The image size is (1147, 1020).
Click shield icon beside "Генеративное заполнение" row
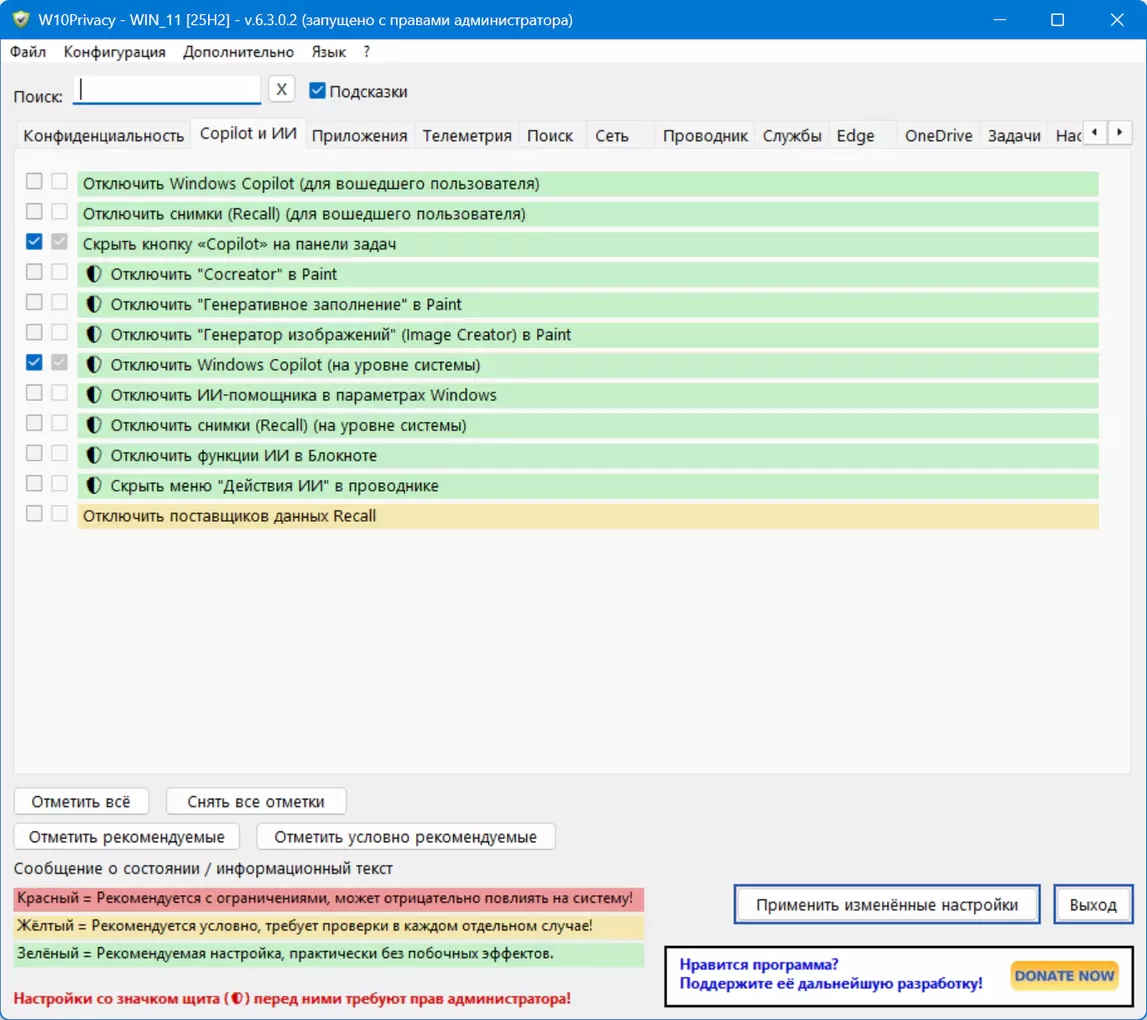point(93,304)
